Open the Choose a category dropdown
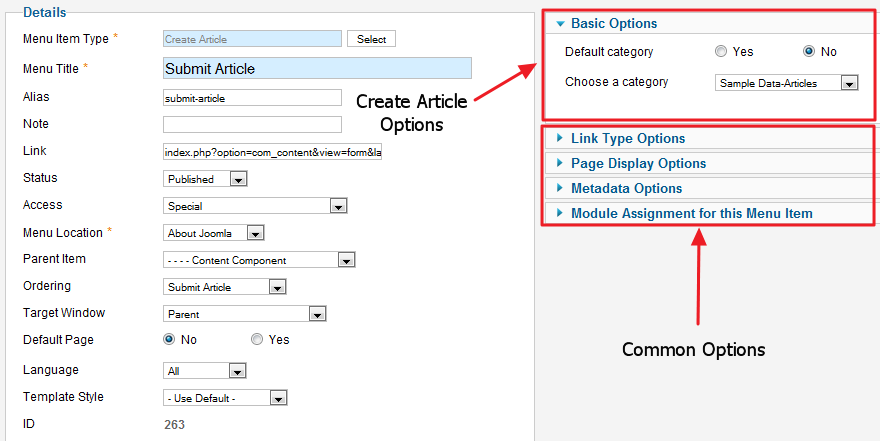 [x=787, y=83]
